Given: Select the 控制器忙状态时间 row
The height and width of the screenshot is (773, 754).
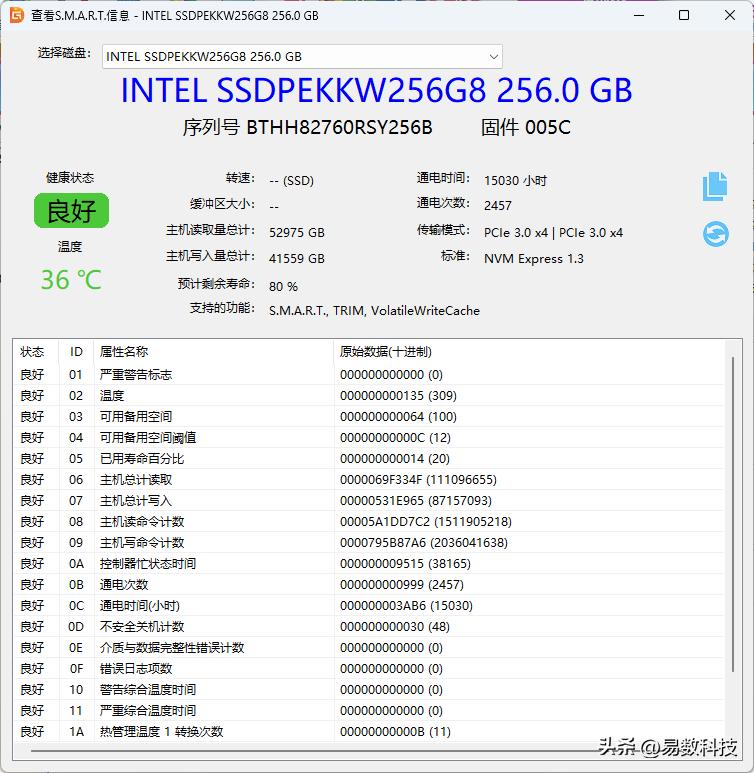Looking at the screenshot, I should click(x=369, y=563).
